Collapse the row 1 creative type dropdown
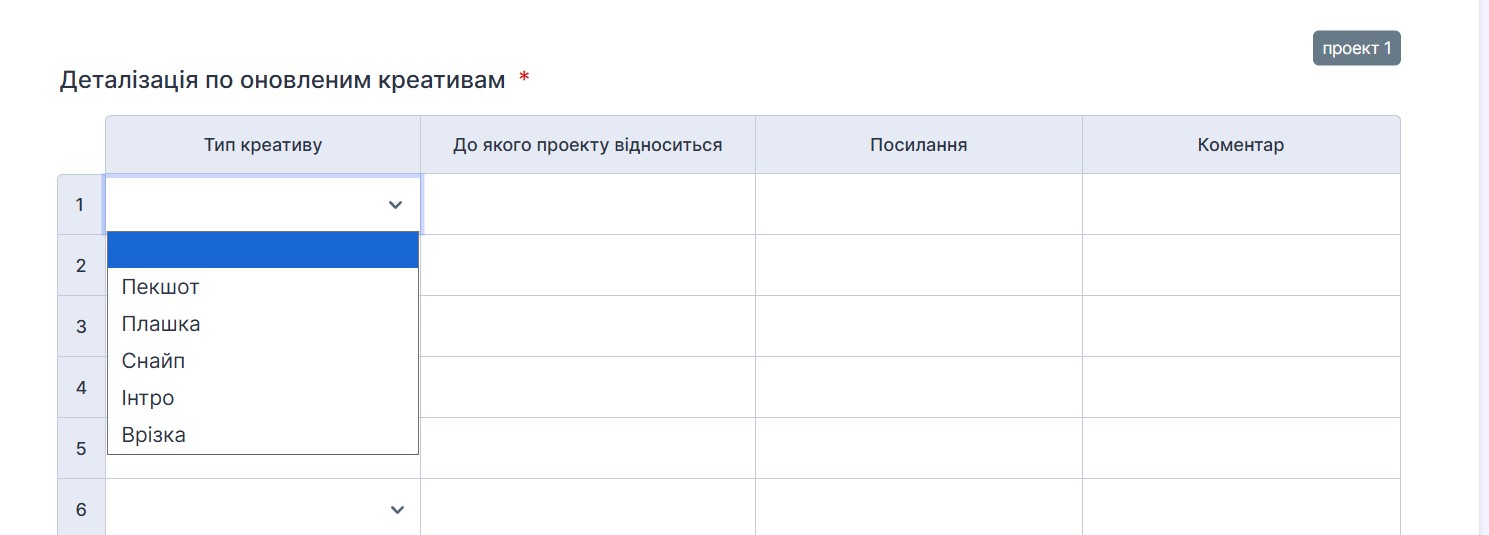 [x=394, y=205]
